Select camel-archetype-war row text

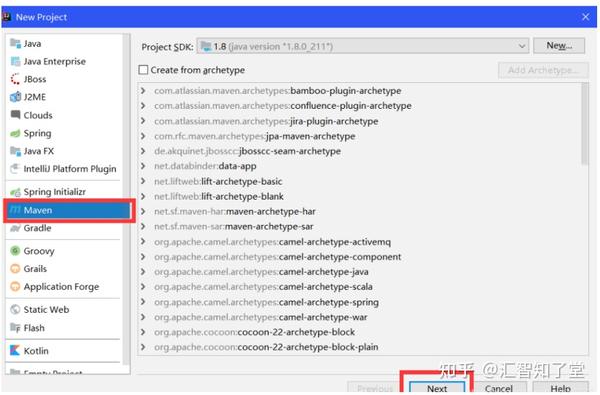[x=261, y=317]
